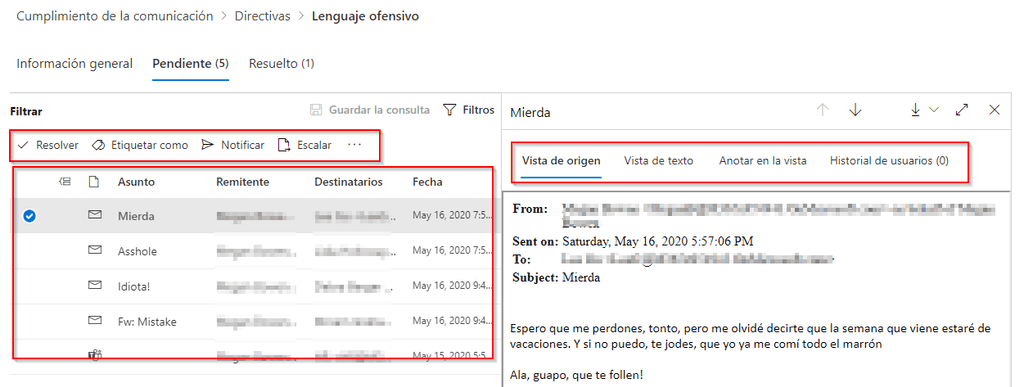
Task: Switch to Pendiente (5) tab
Action: 190,63
